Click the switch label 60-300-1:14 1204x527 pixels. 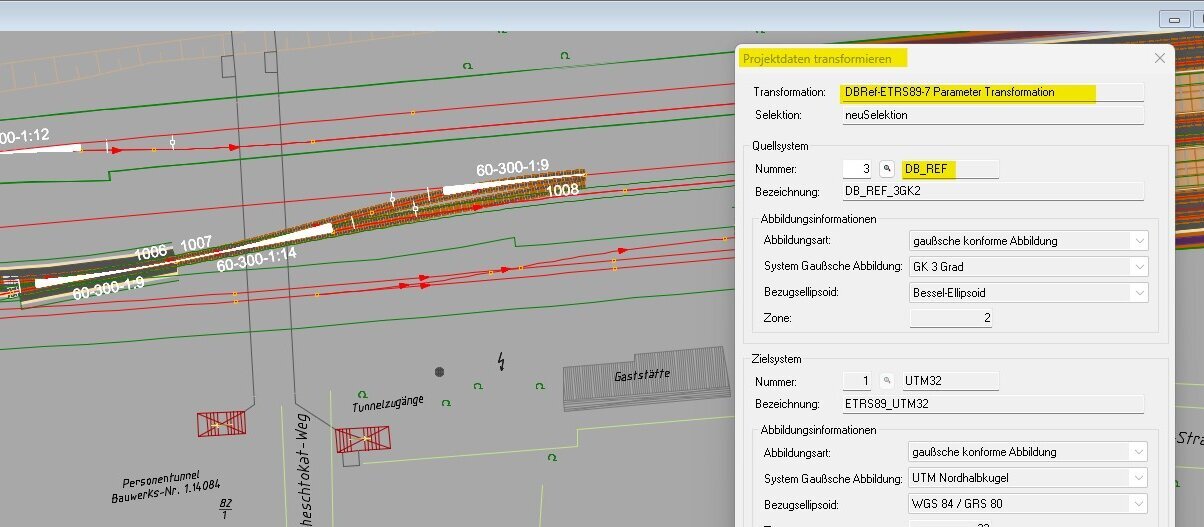[258, 260]
